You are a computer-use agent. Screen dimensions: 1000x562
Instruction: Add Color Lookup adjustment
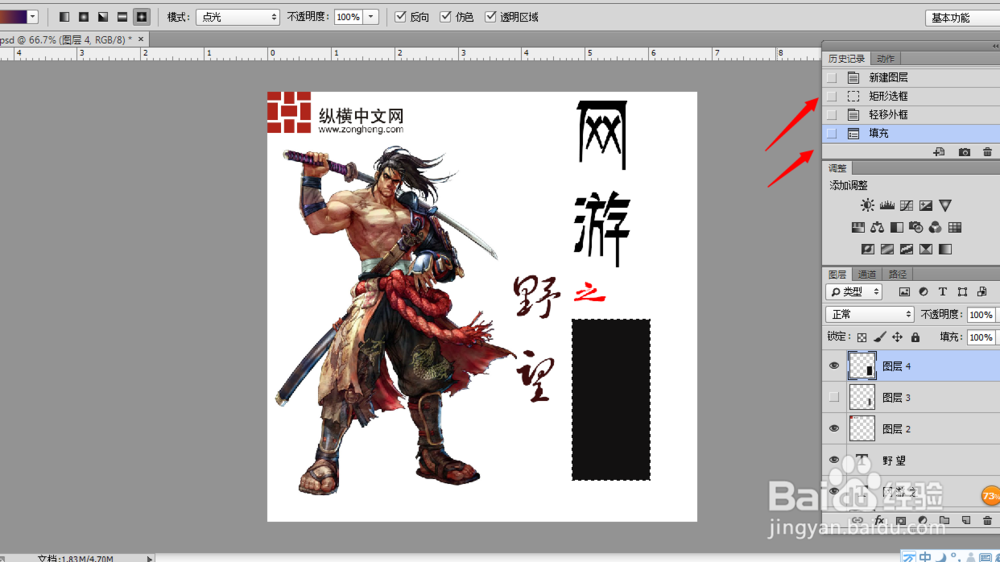tap(955, 228)
